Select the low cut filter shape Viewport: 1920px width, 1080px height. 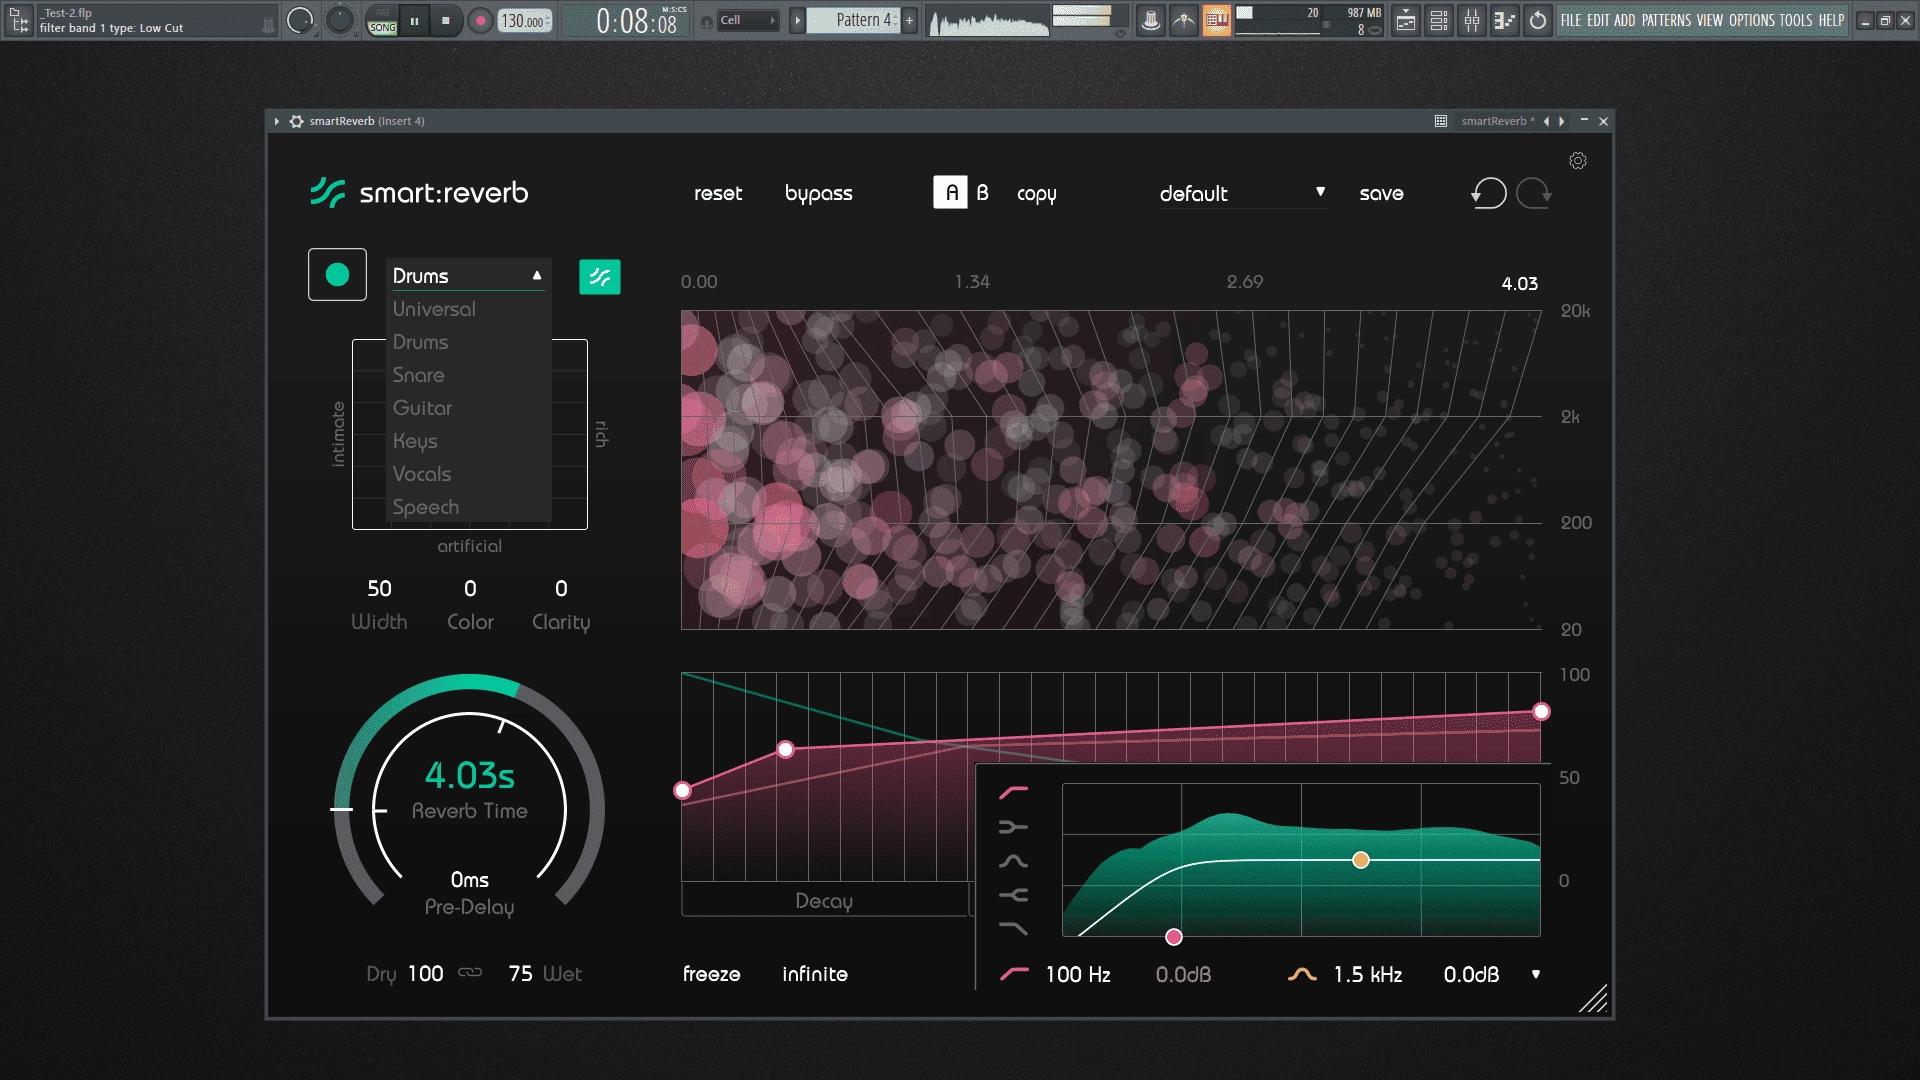click(x=1013, y=793)
